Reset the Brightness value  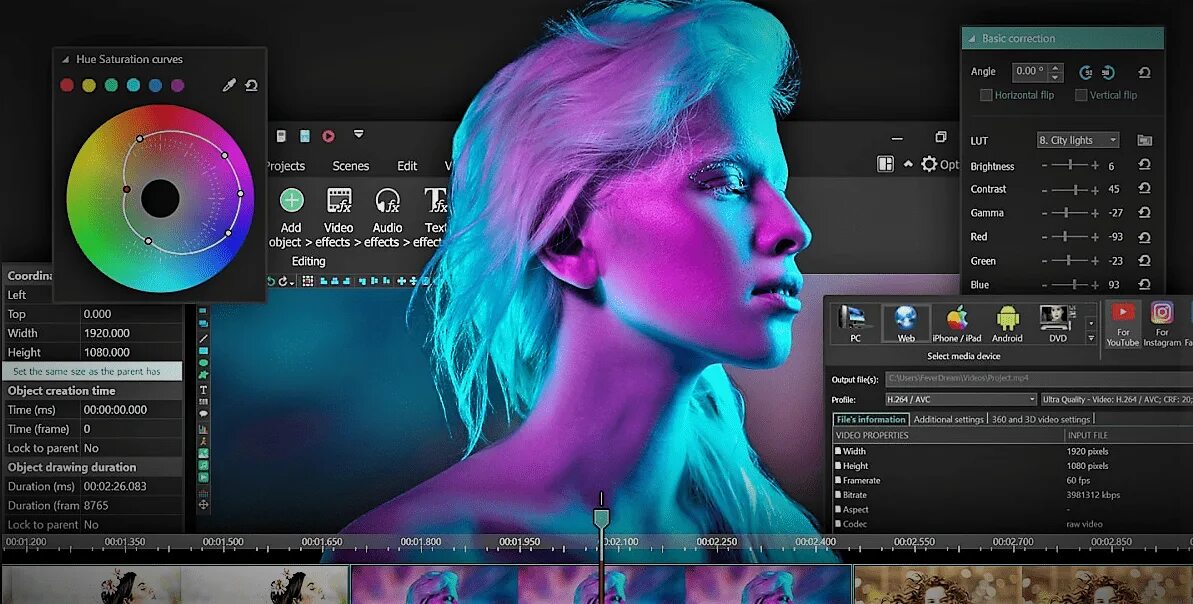[1144, 165]
